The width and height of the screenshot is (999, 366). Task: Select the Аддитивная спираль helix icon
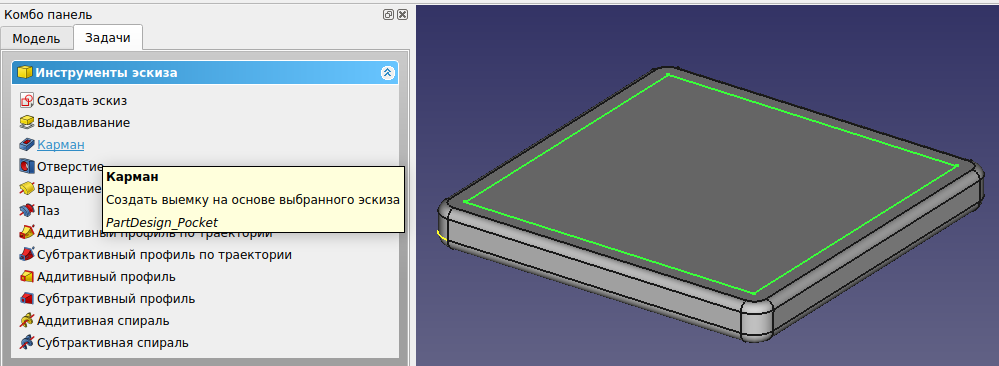[x=27, y=321]
